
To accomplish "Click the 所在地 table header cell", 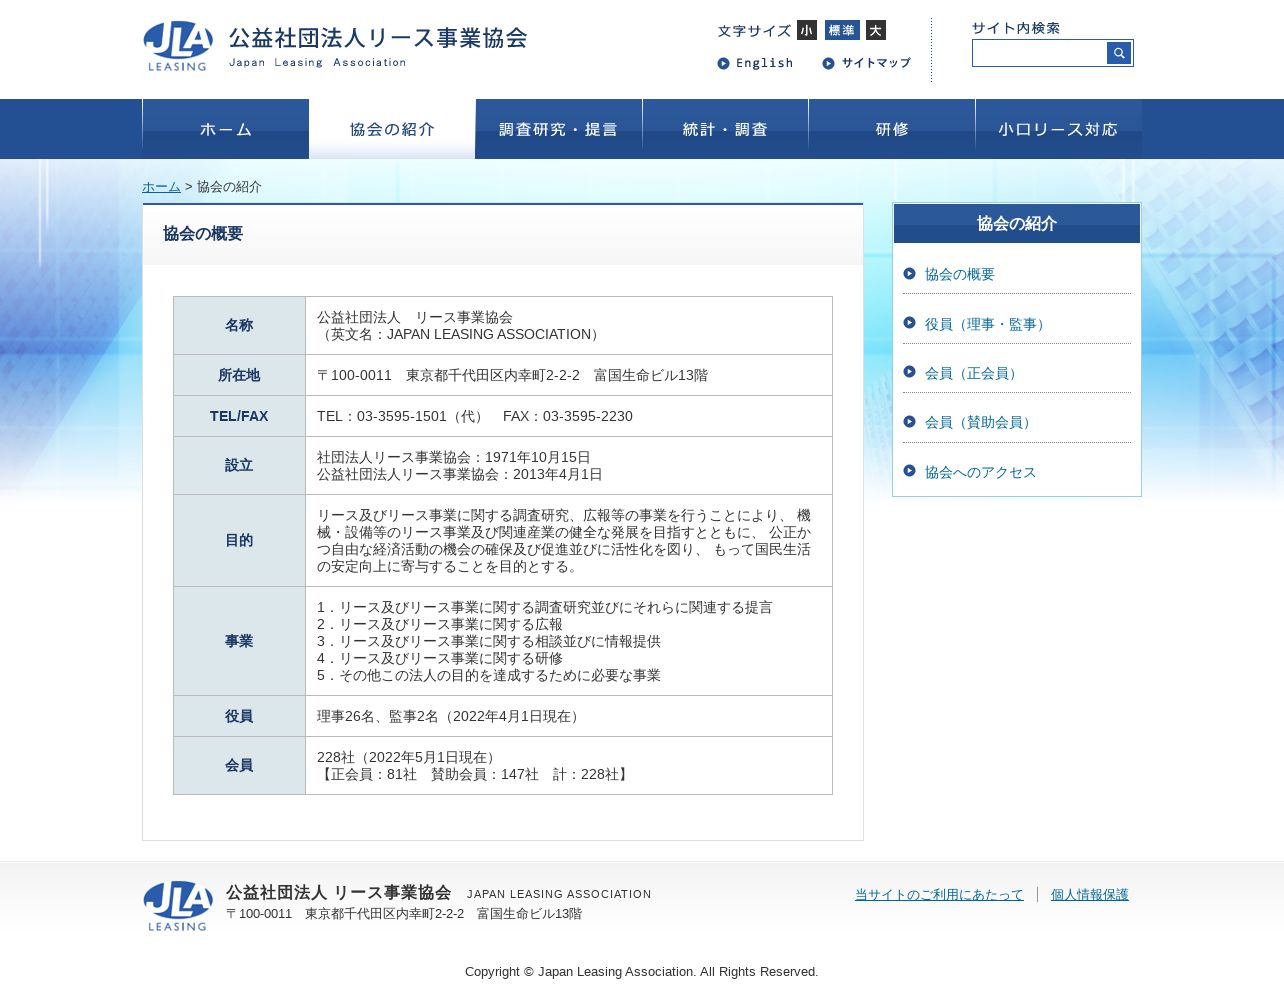I will 239,375.
